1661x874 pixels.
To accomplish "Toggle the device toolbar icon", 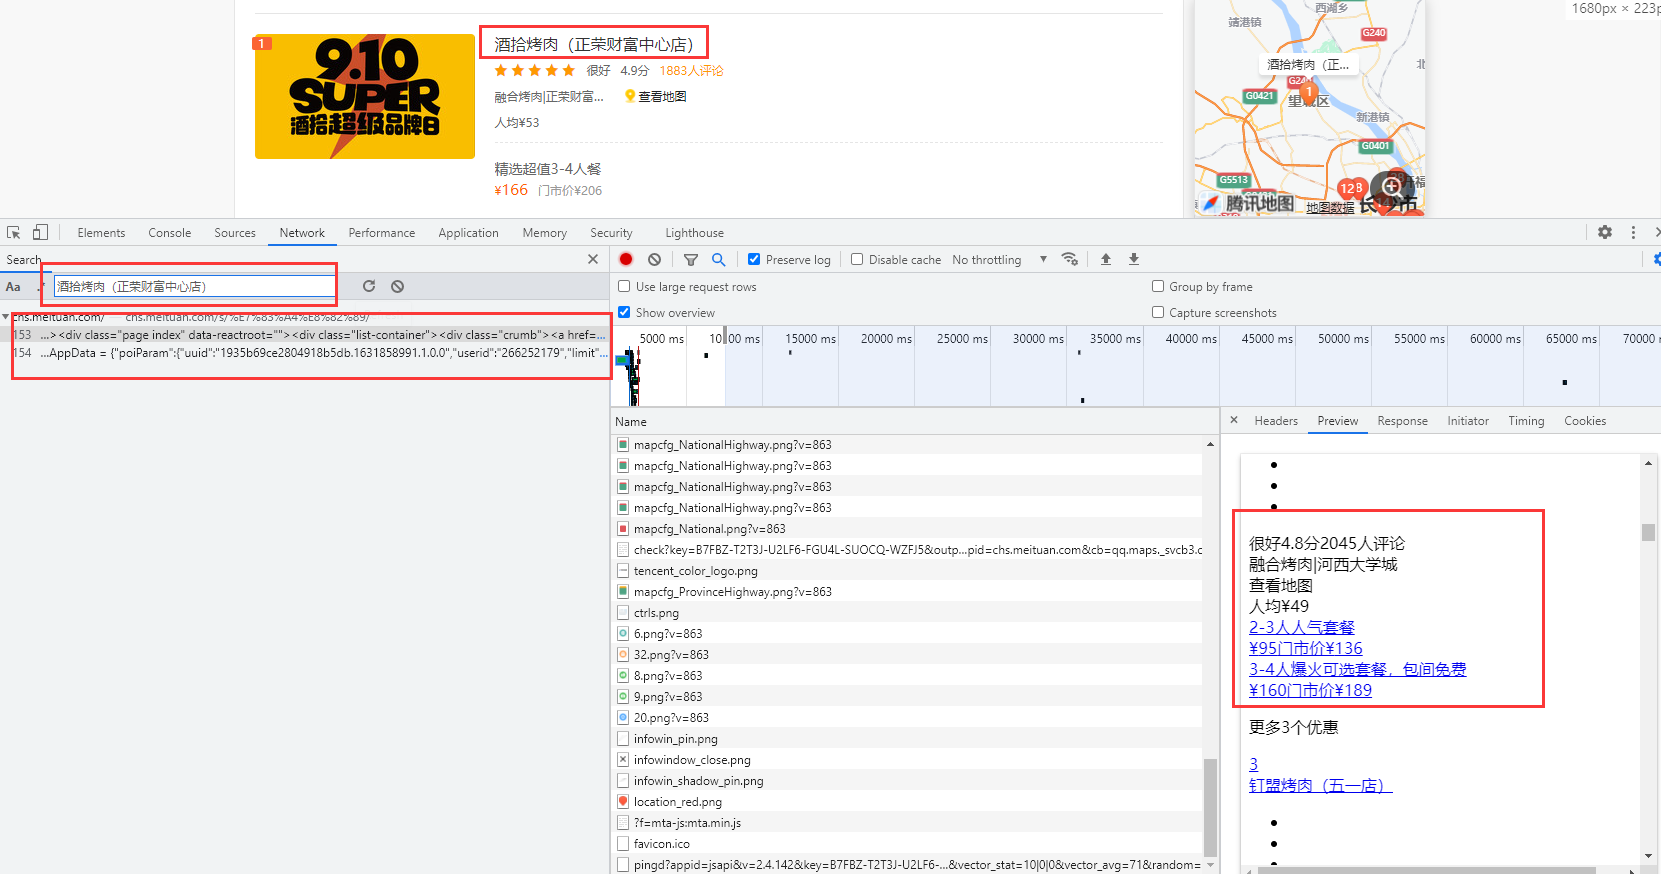I will tap(40, 232).
